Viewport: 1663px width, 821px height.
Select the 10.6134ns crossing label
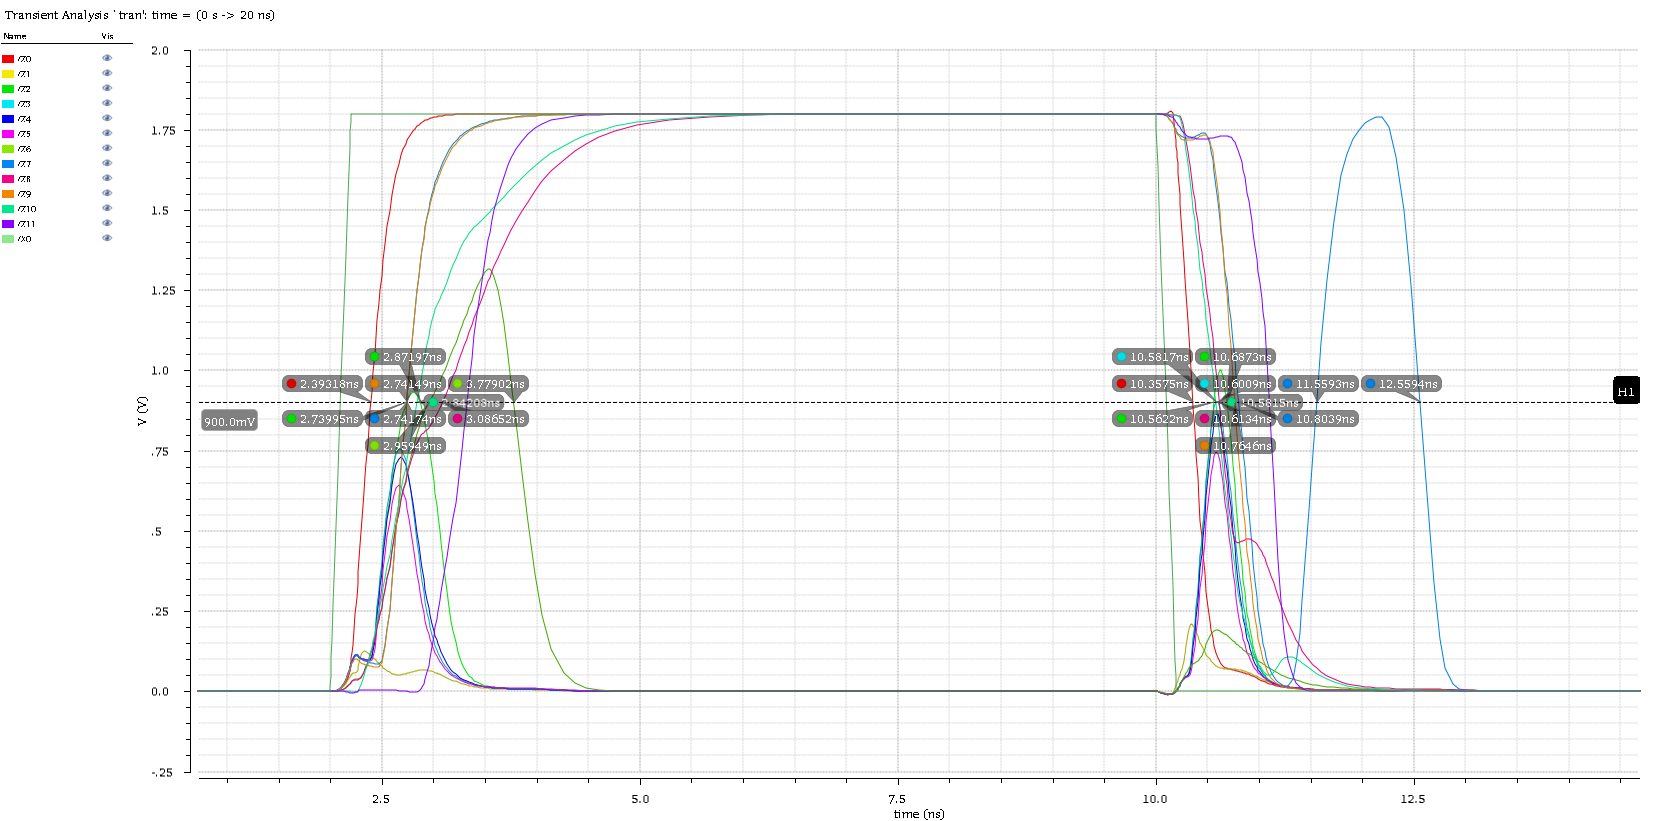pos(1235,419)
